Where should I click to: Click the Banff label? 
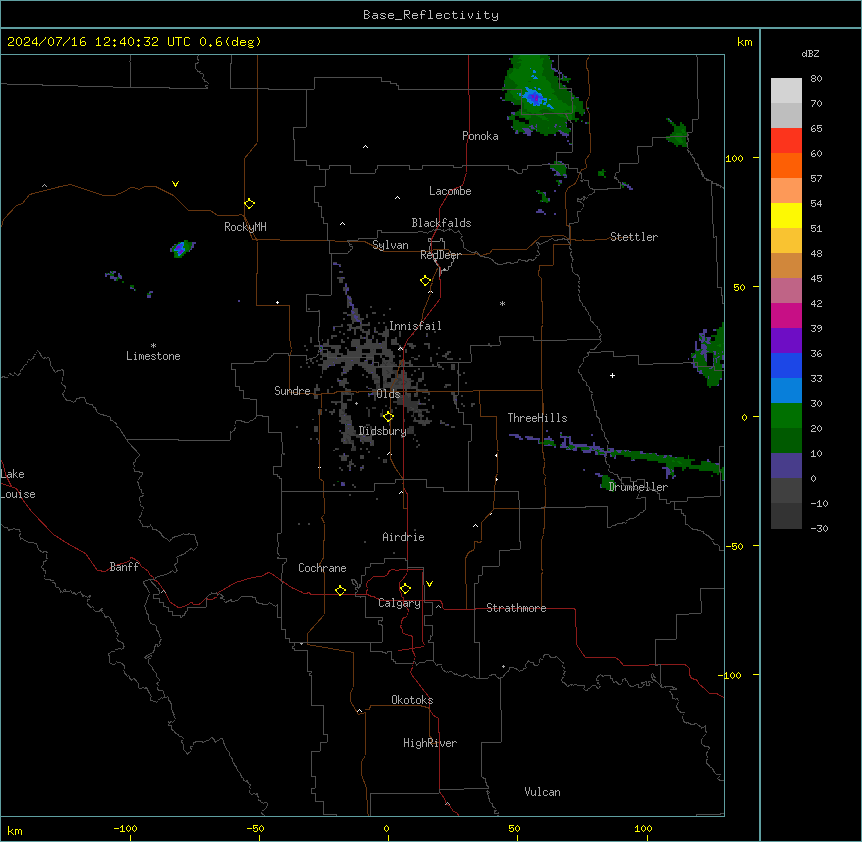click(124, 567)
